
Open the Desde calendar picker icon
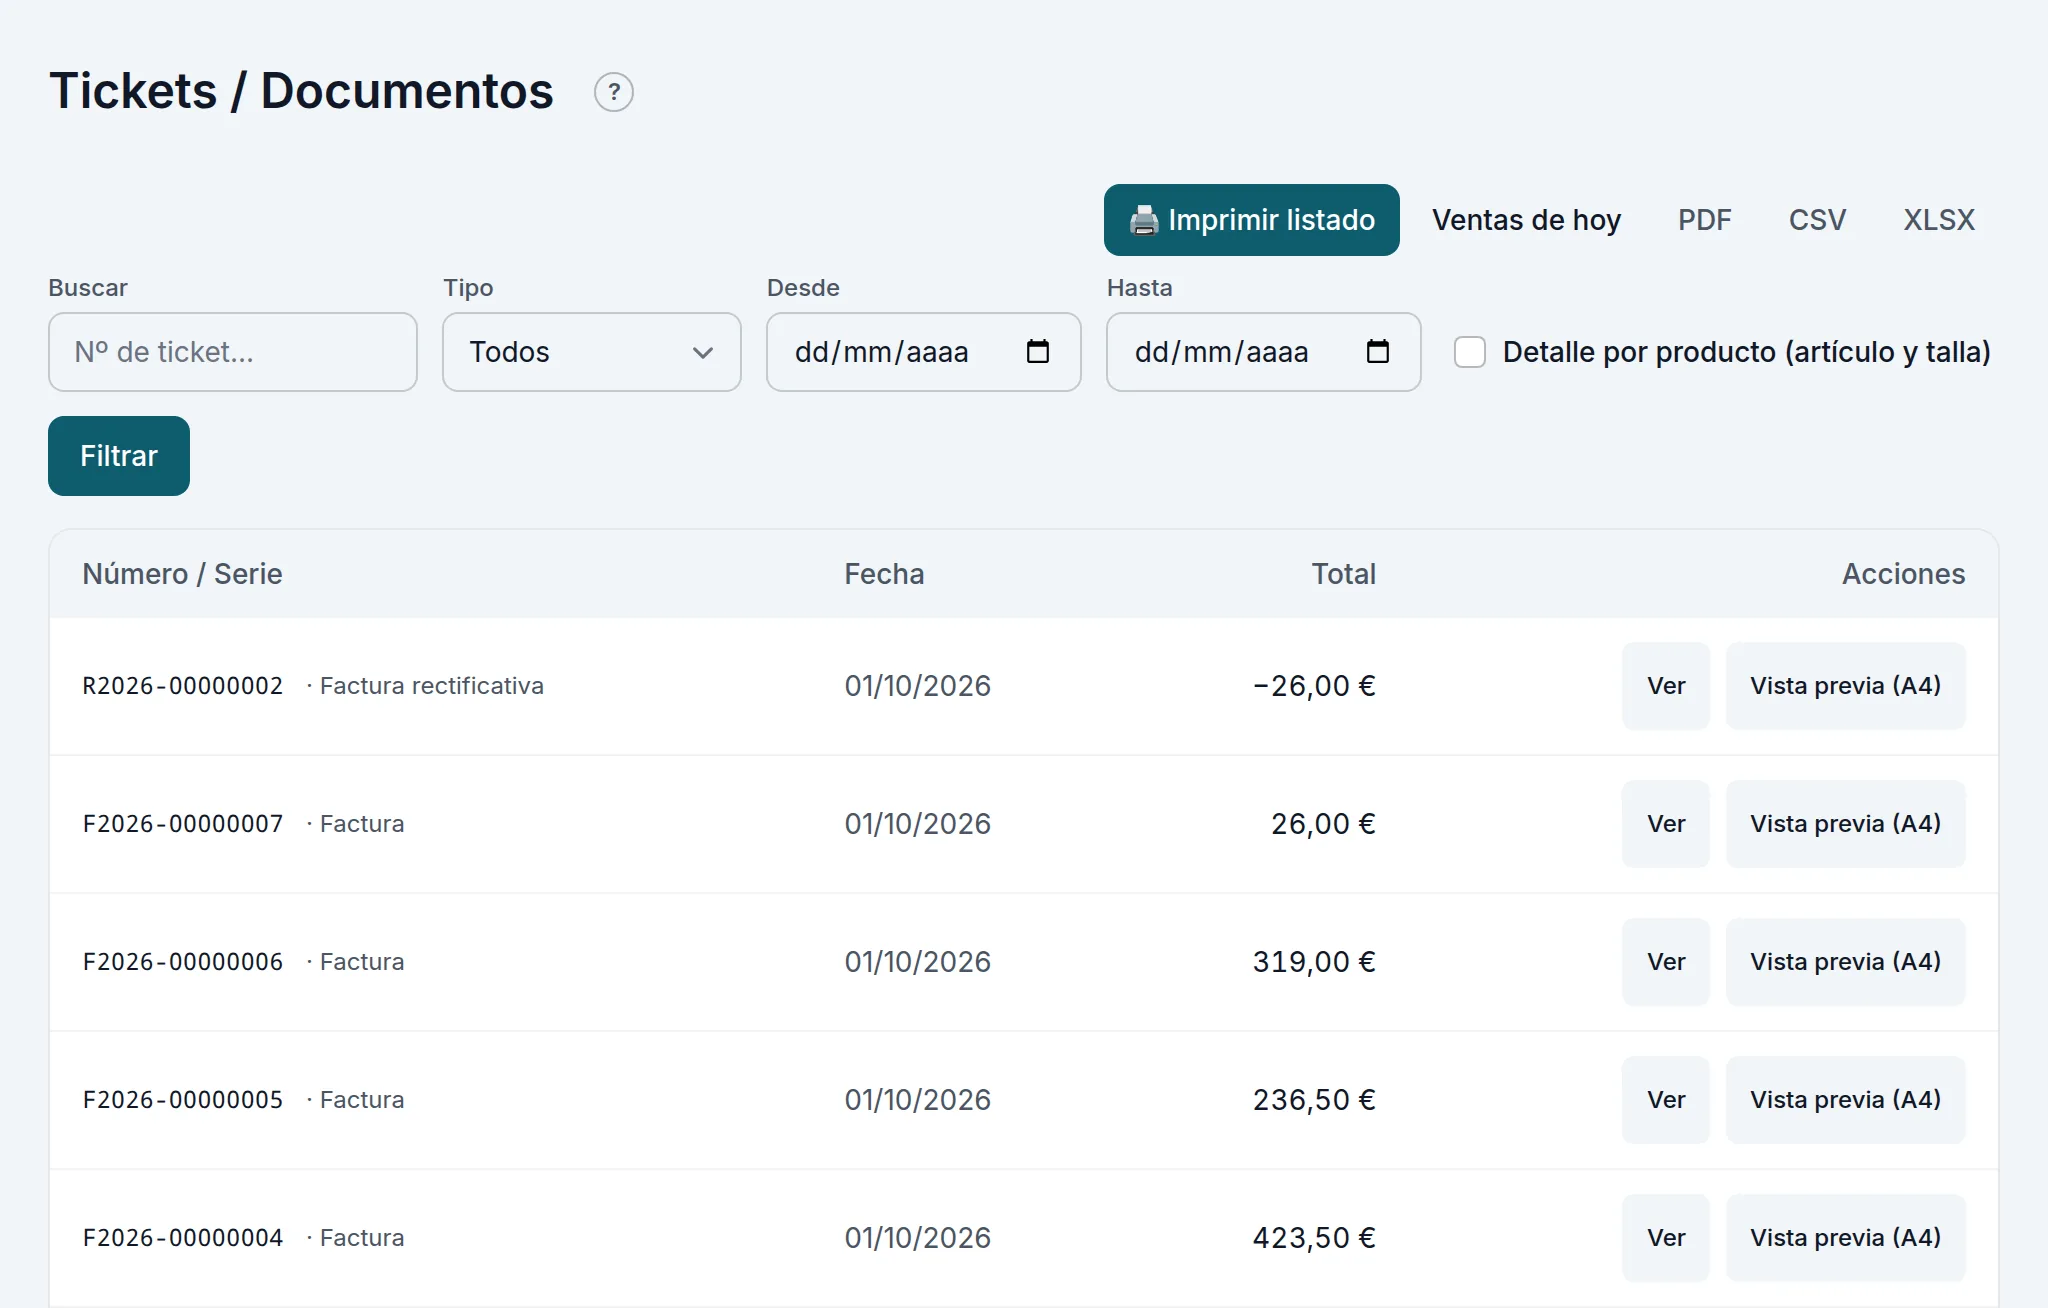click(x=1038, y=352)
